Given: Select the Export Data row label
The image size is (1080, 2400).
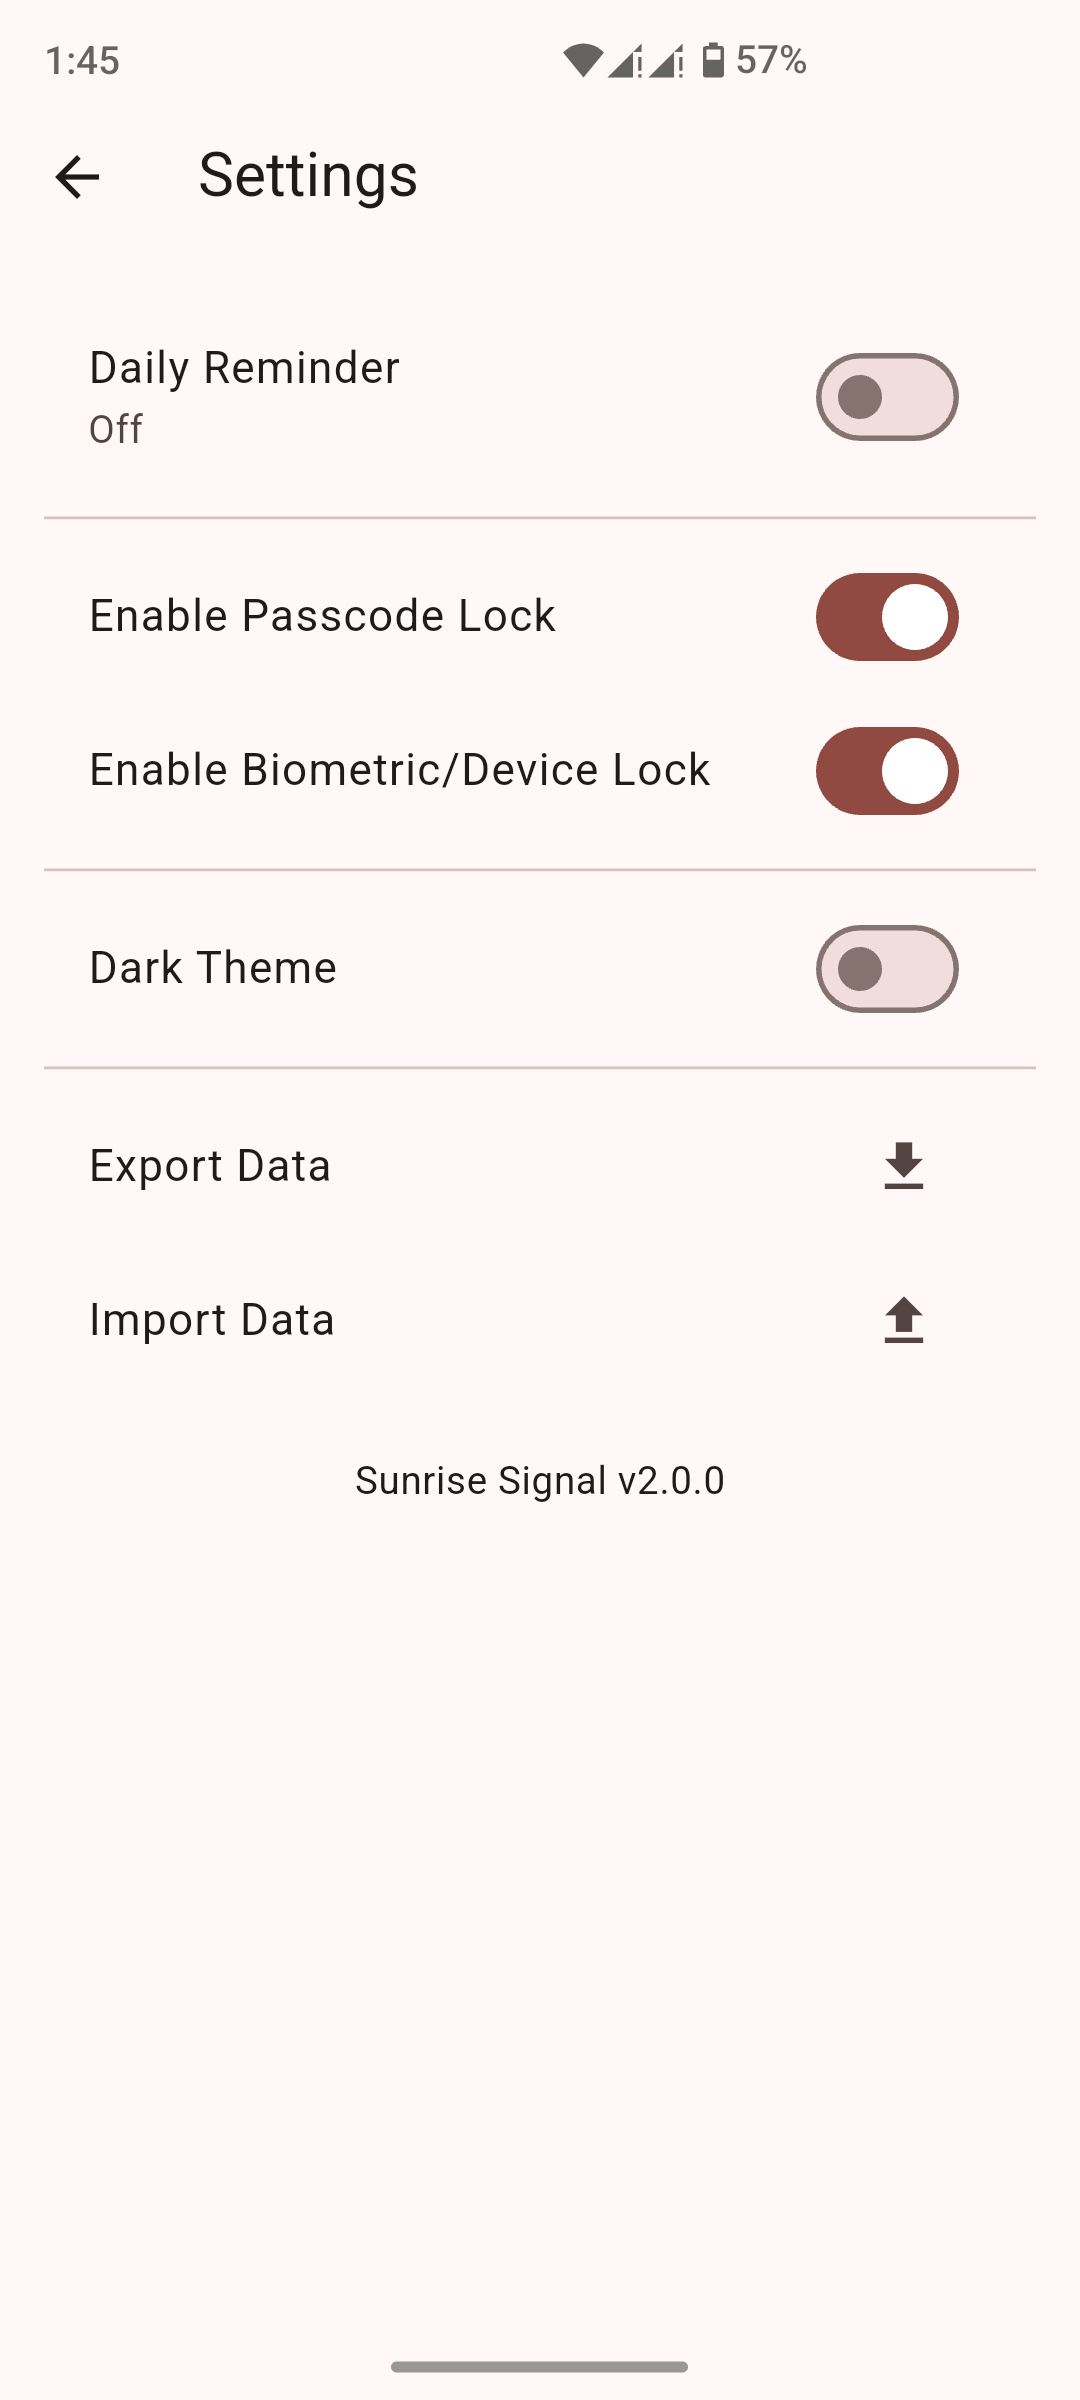Looking at the screenshot, I should point(210,1166).
